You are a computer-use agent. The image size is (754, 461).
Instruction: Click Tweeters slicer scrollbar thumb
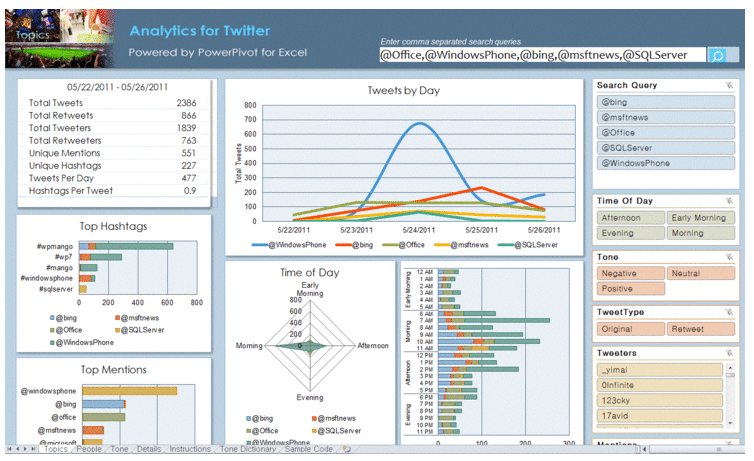point(730,375)
